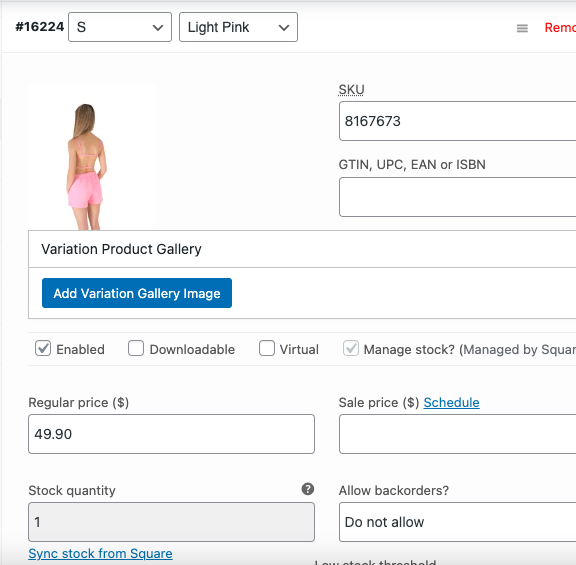Click the Remove link for the variation
Image resolution: width=576 pixels, height=565 pixels.
click(x=560, y=28)
